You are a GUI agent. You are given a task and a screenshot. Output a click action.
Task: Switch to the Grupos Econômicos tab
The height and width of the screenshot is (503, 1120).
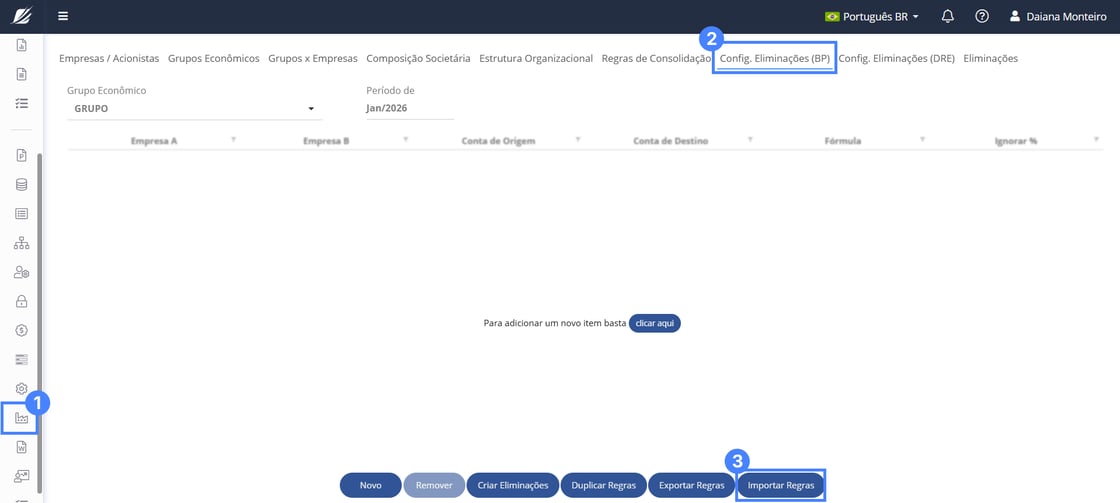click(x=214, y=59)
